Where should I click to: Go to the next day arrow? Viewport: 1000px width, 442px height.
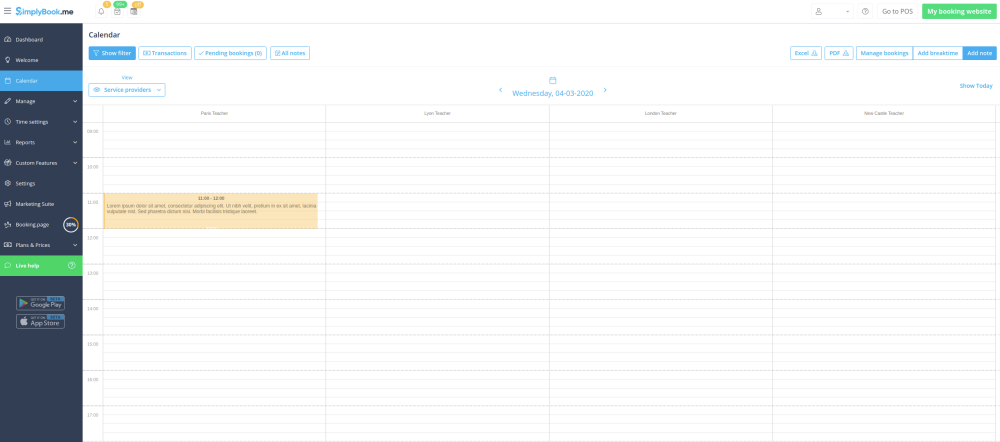point(605,91)
